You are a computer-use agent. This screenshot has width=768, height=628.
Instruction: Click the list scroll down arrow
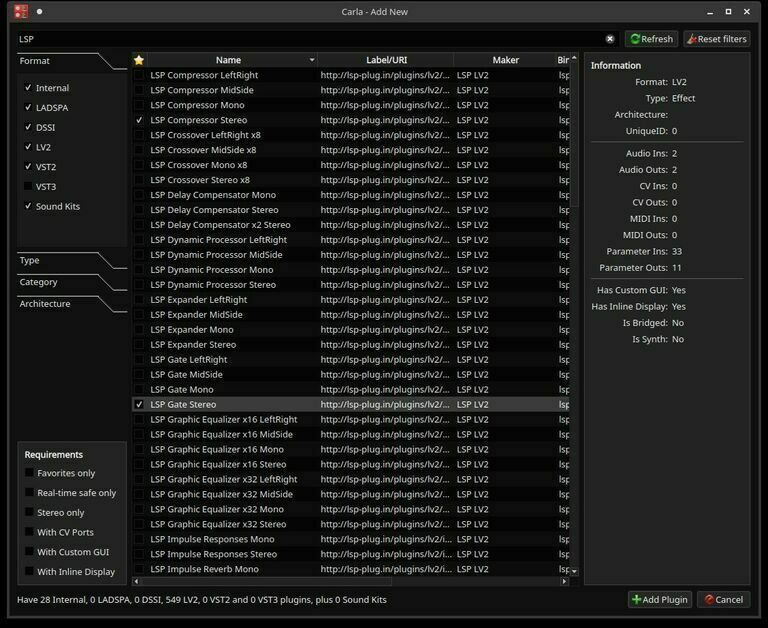[x=574, y=572]
